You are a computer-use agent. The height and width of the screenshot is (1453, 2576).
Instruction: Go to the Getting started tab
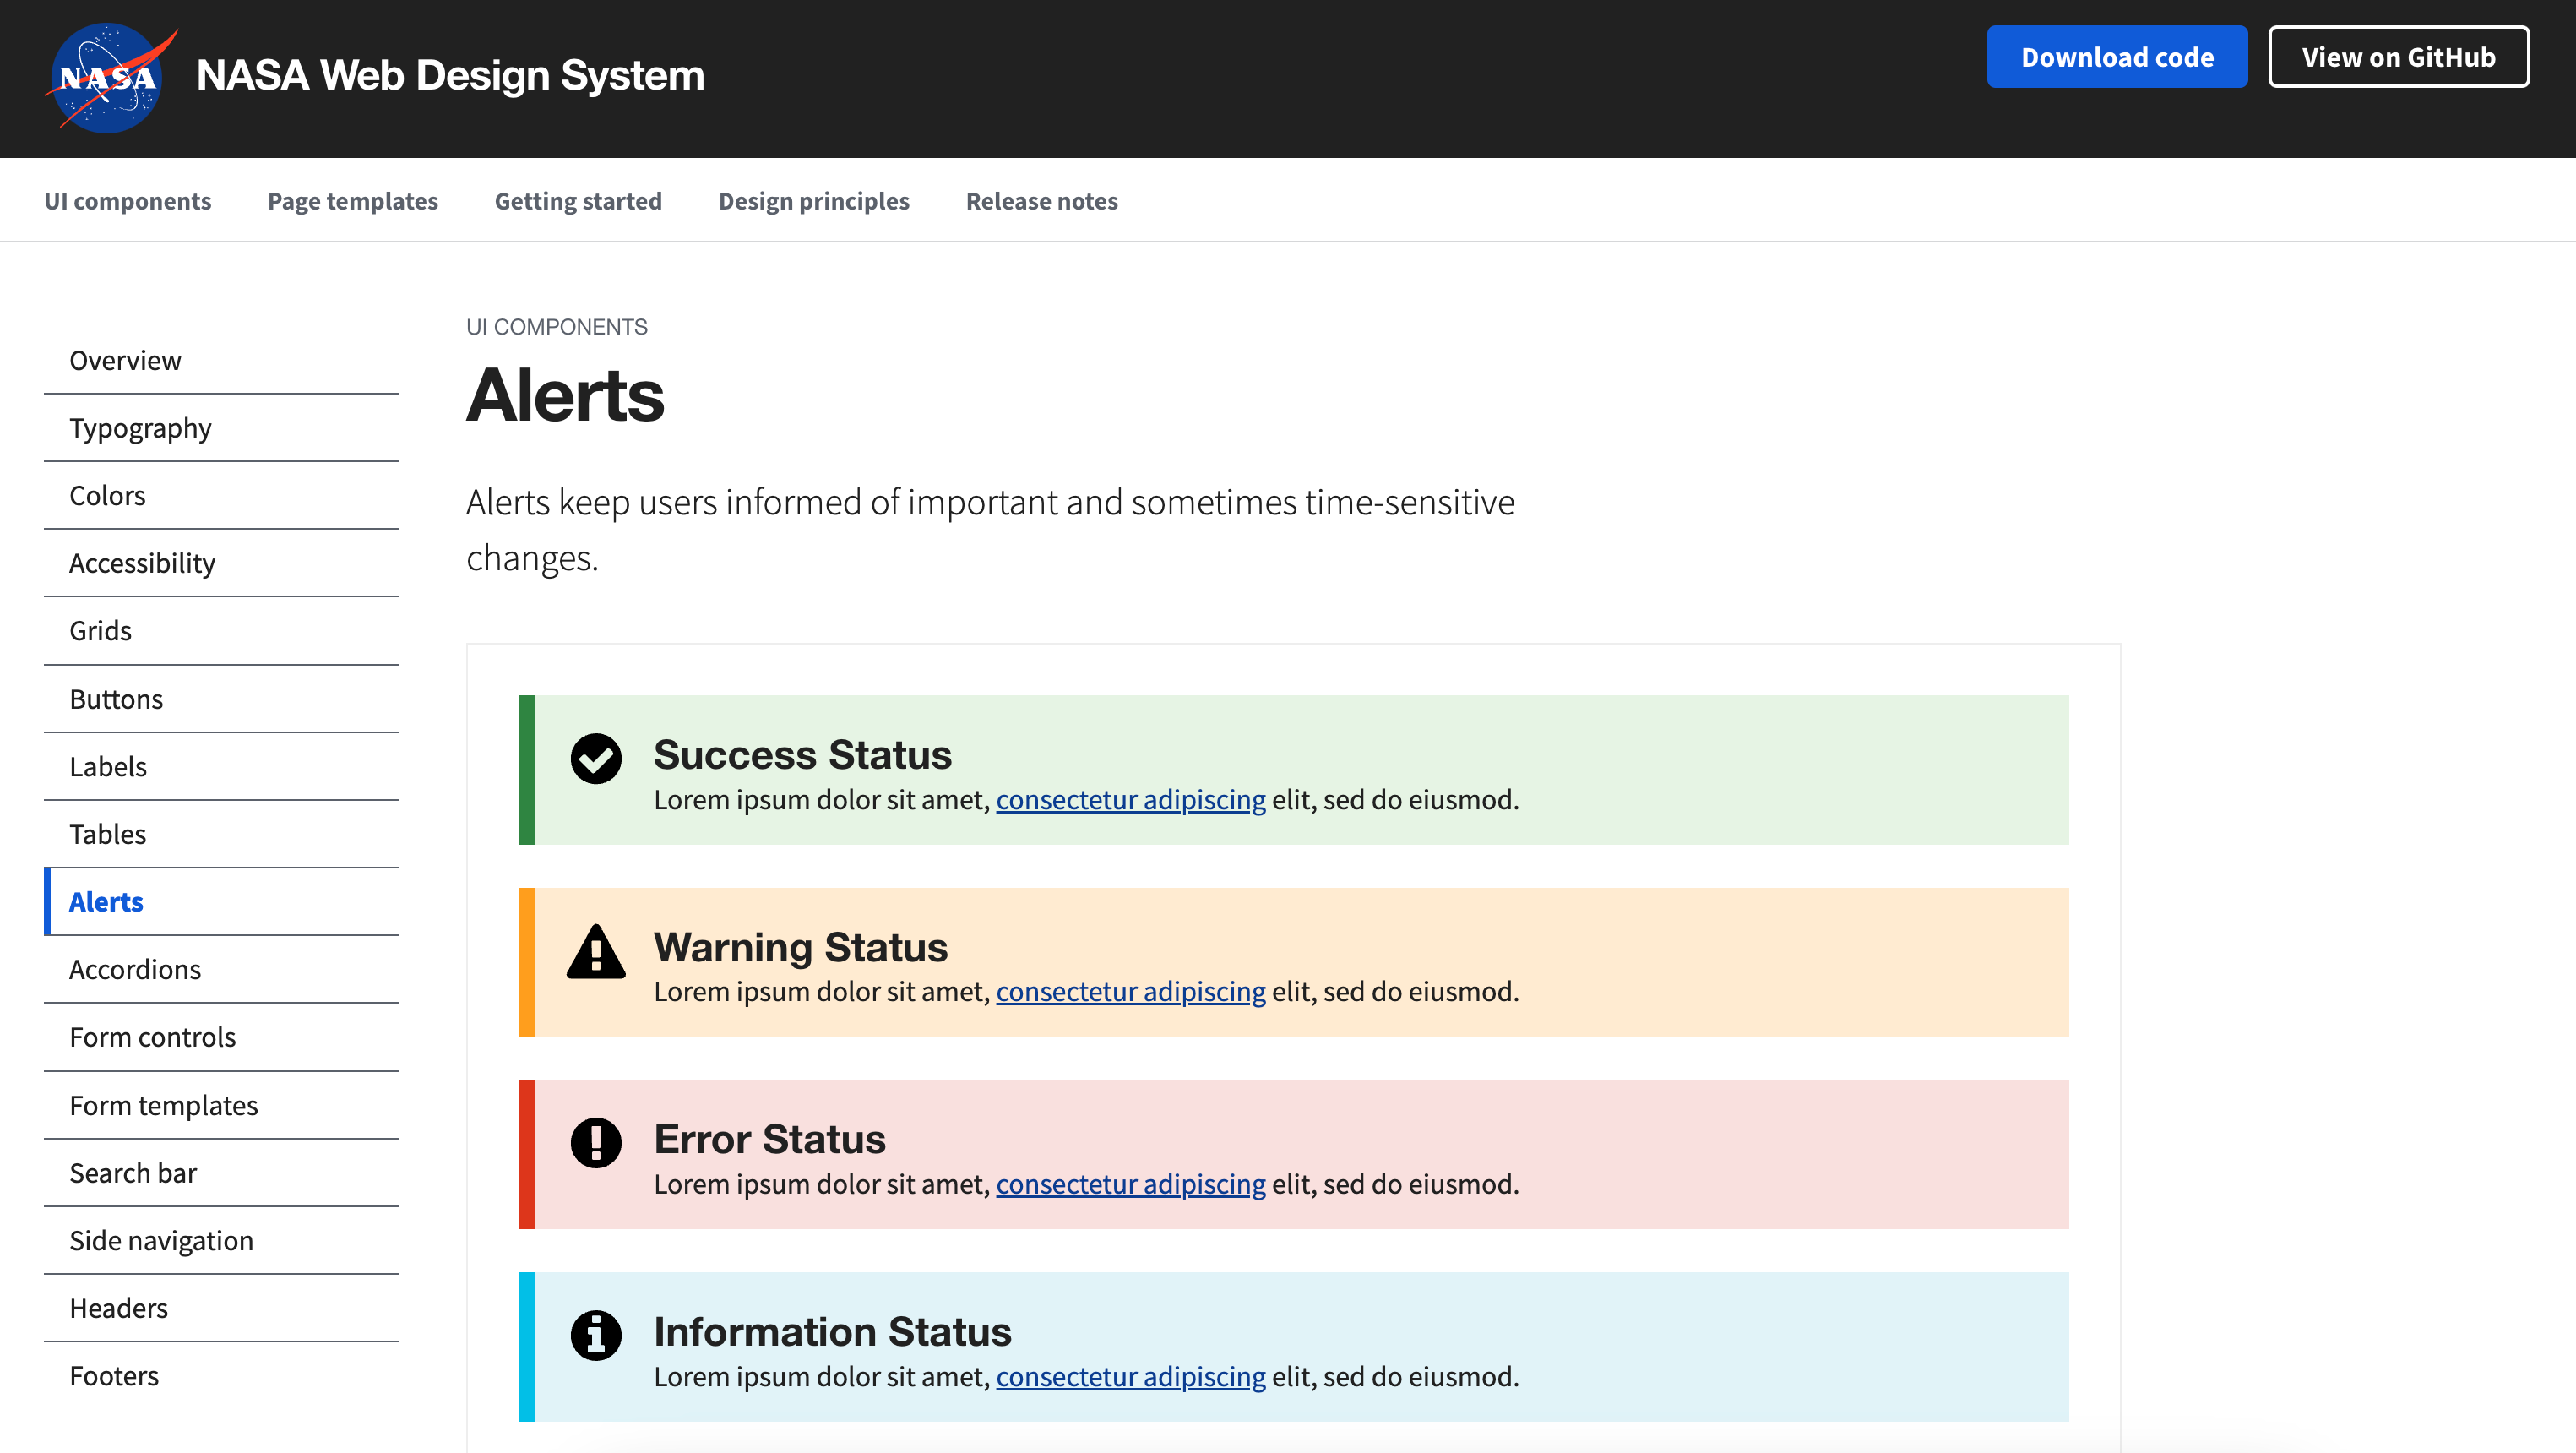578,201
